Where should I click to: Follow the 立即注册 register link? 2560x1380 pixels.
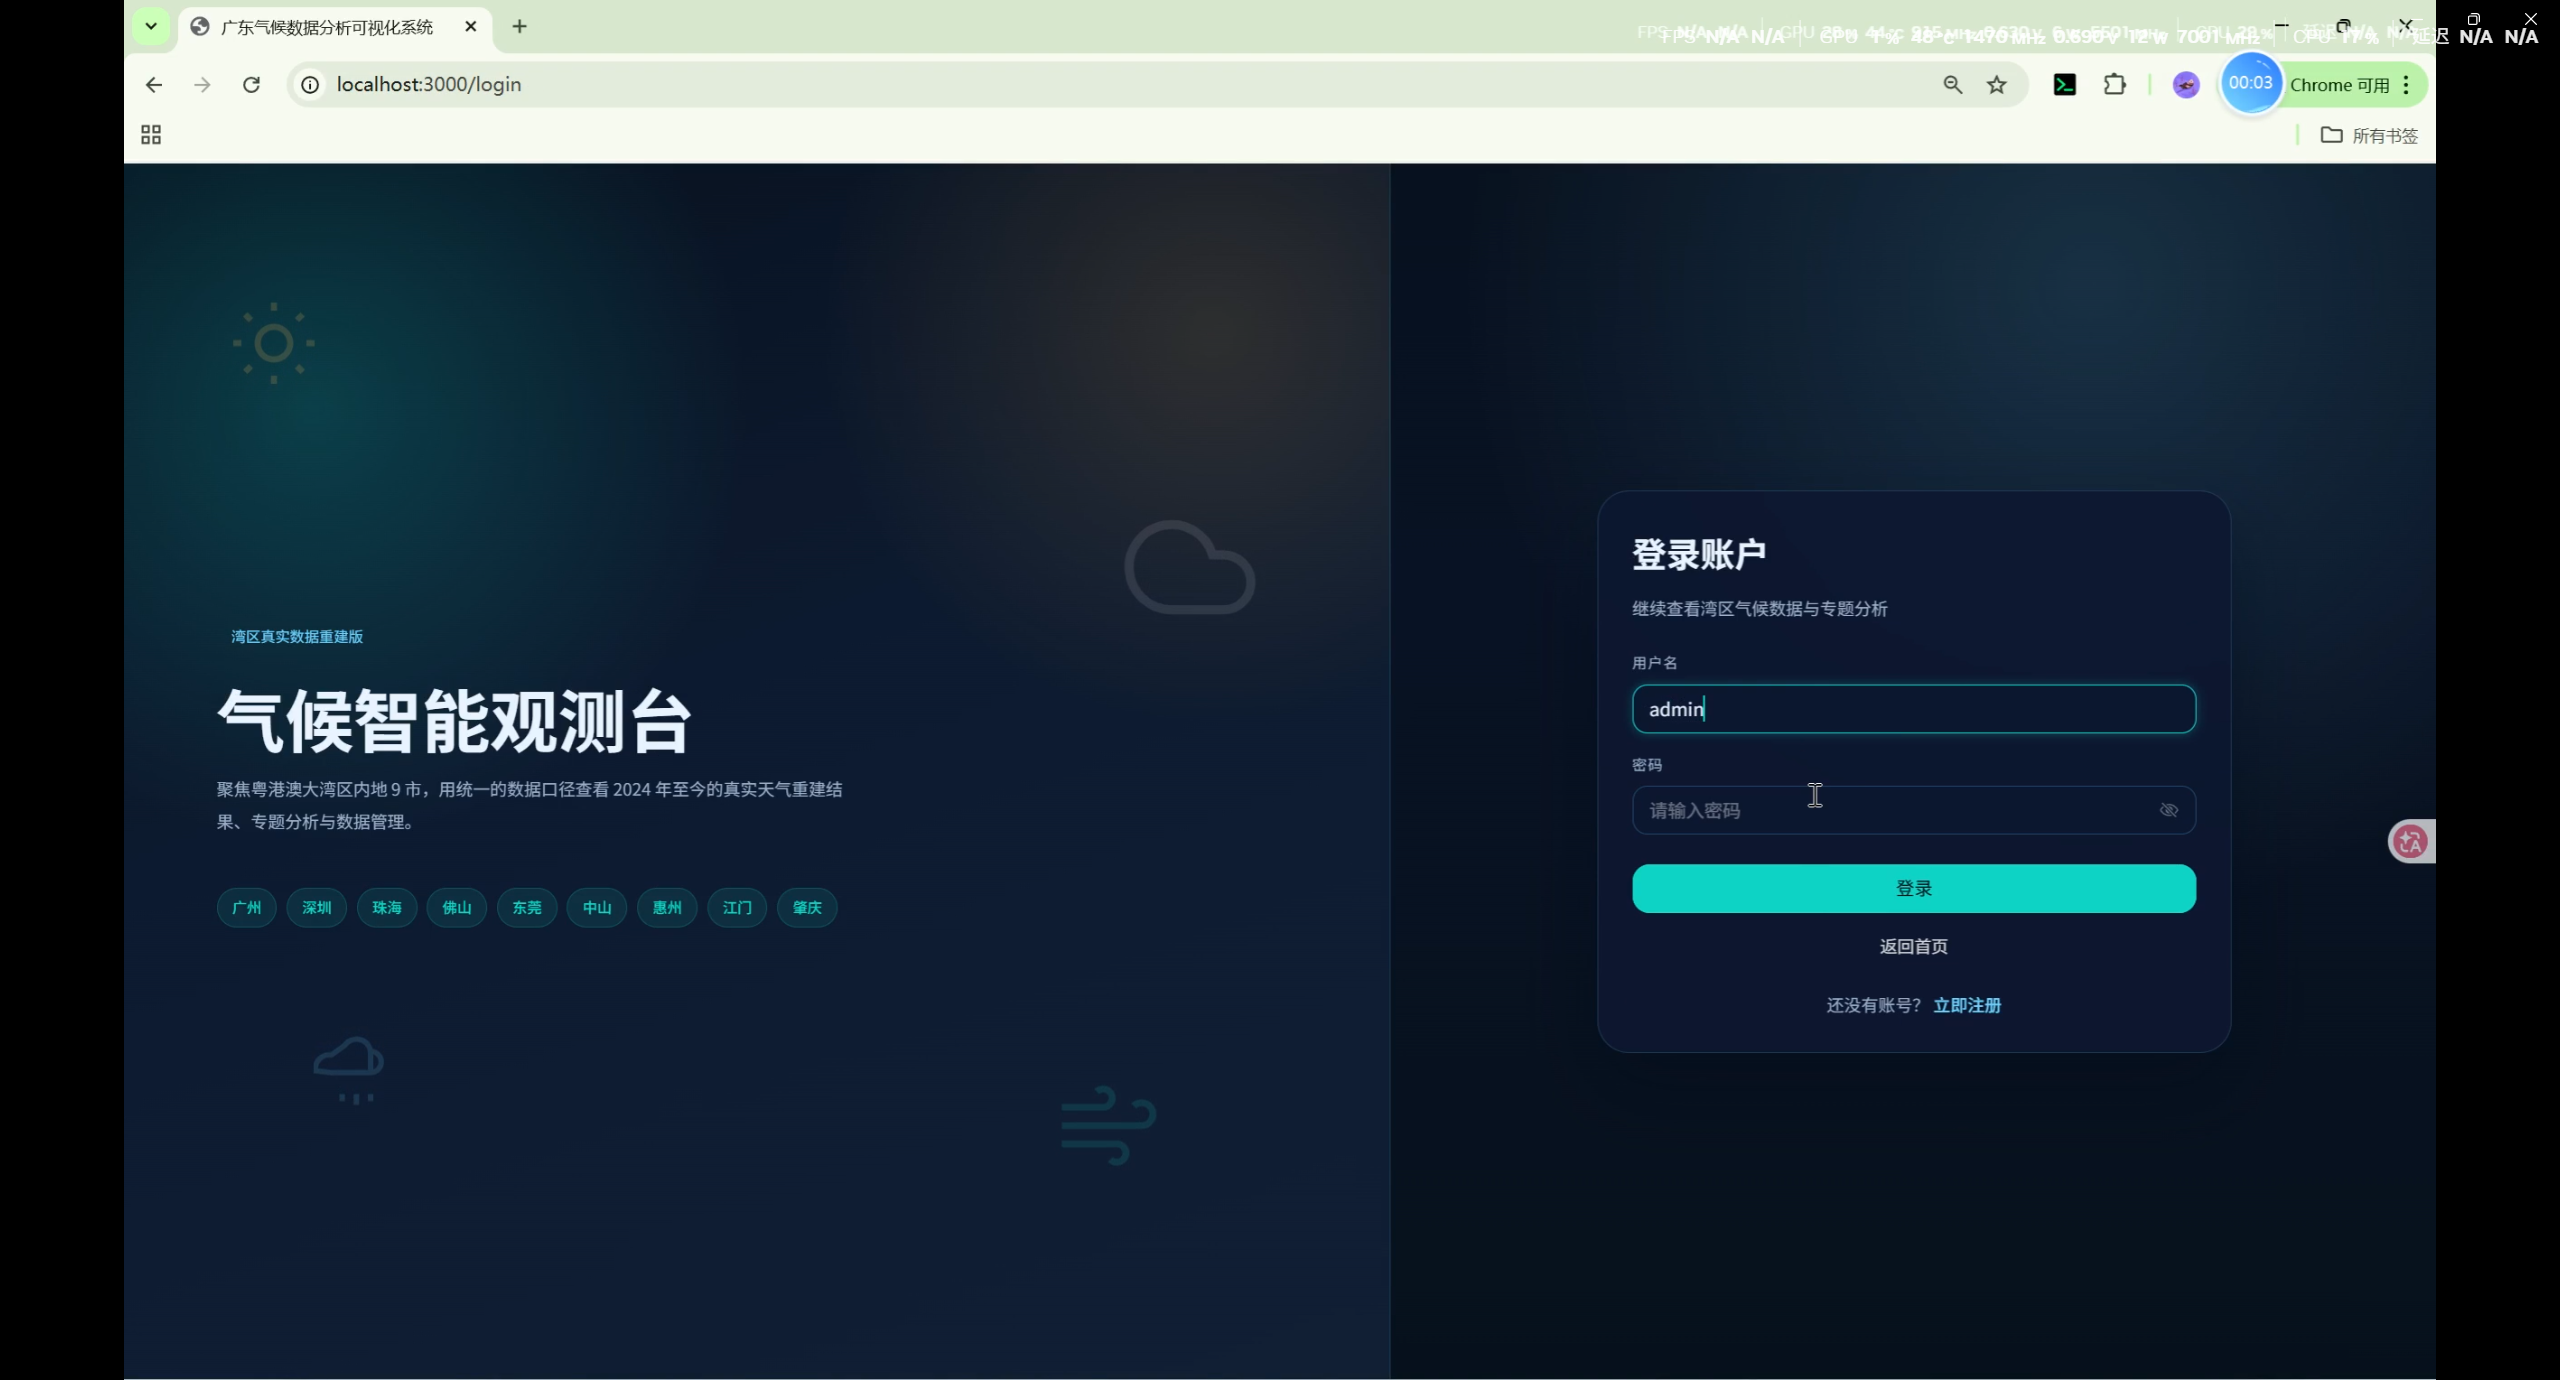pyautogui.click(x=1966, y=1005)
